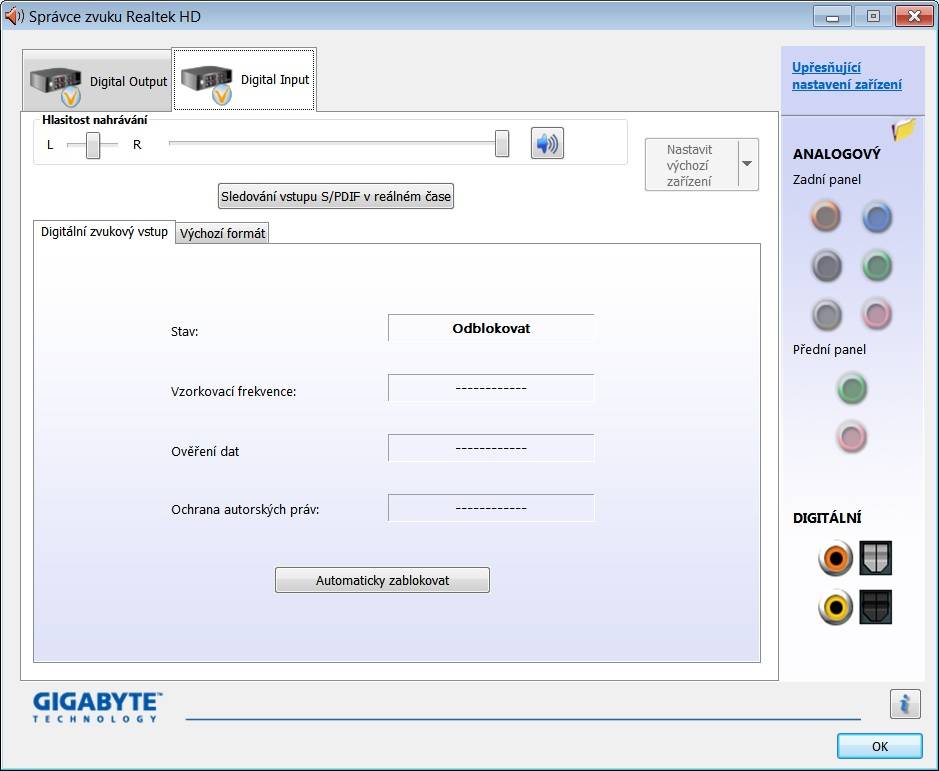Click Nastavit výchozí zařízení button

point(692,165)
